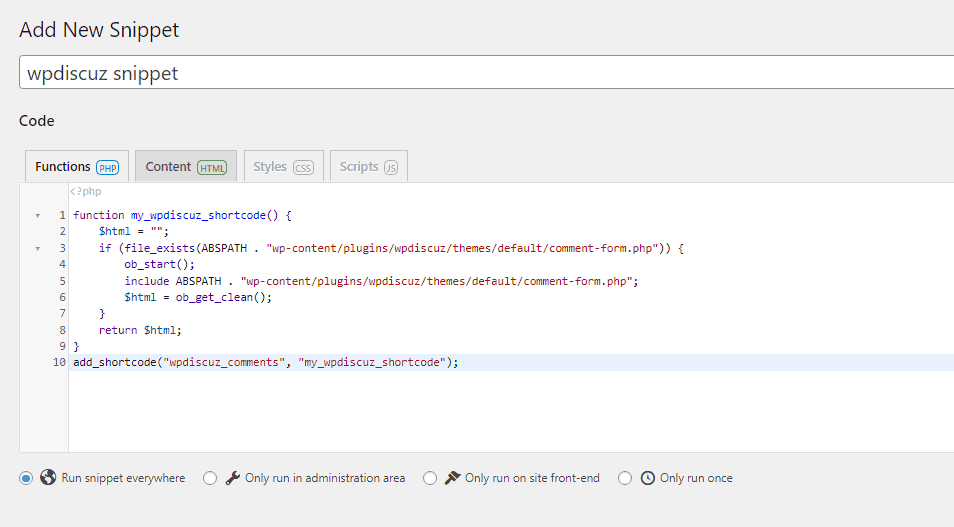Click the '$html = "";' code on line 2

point(134,231)
